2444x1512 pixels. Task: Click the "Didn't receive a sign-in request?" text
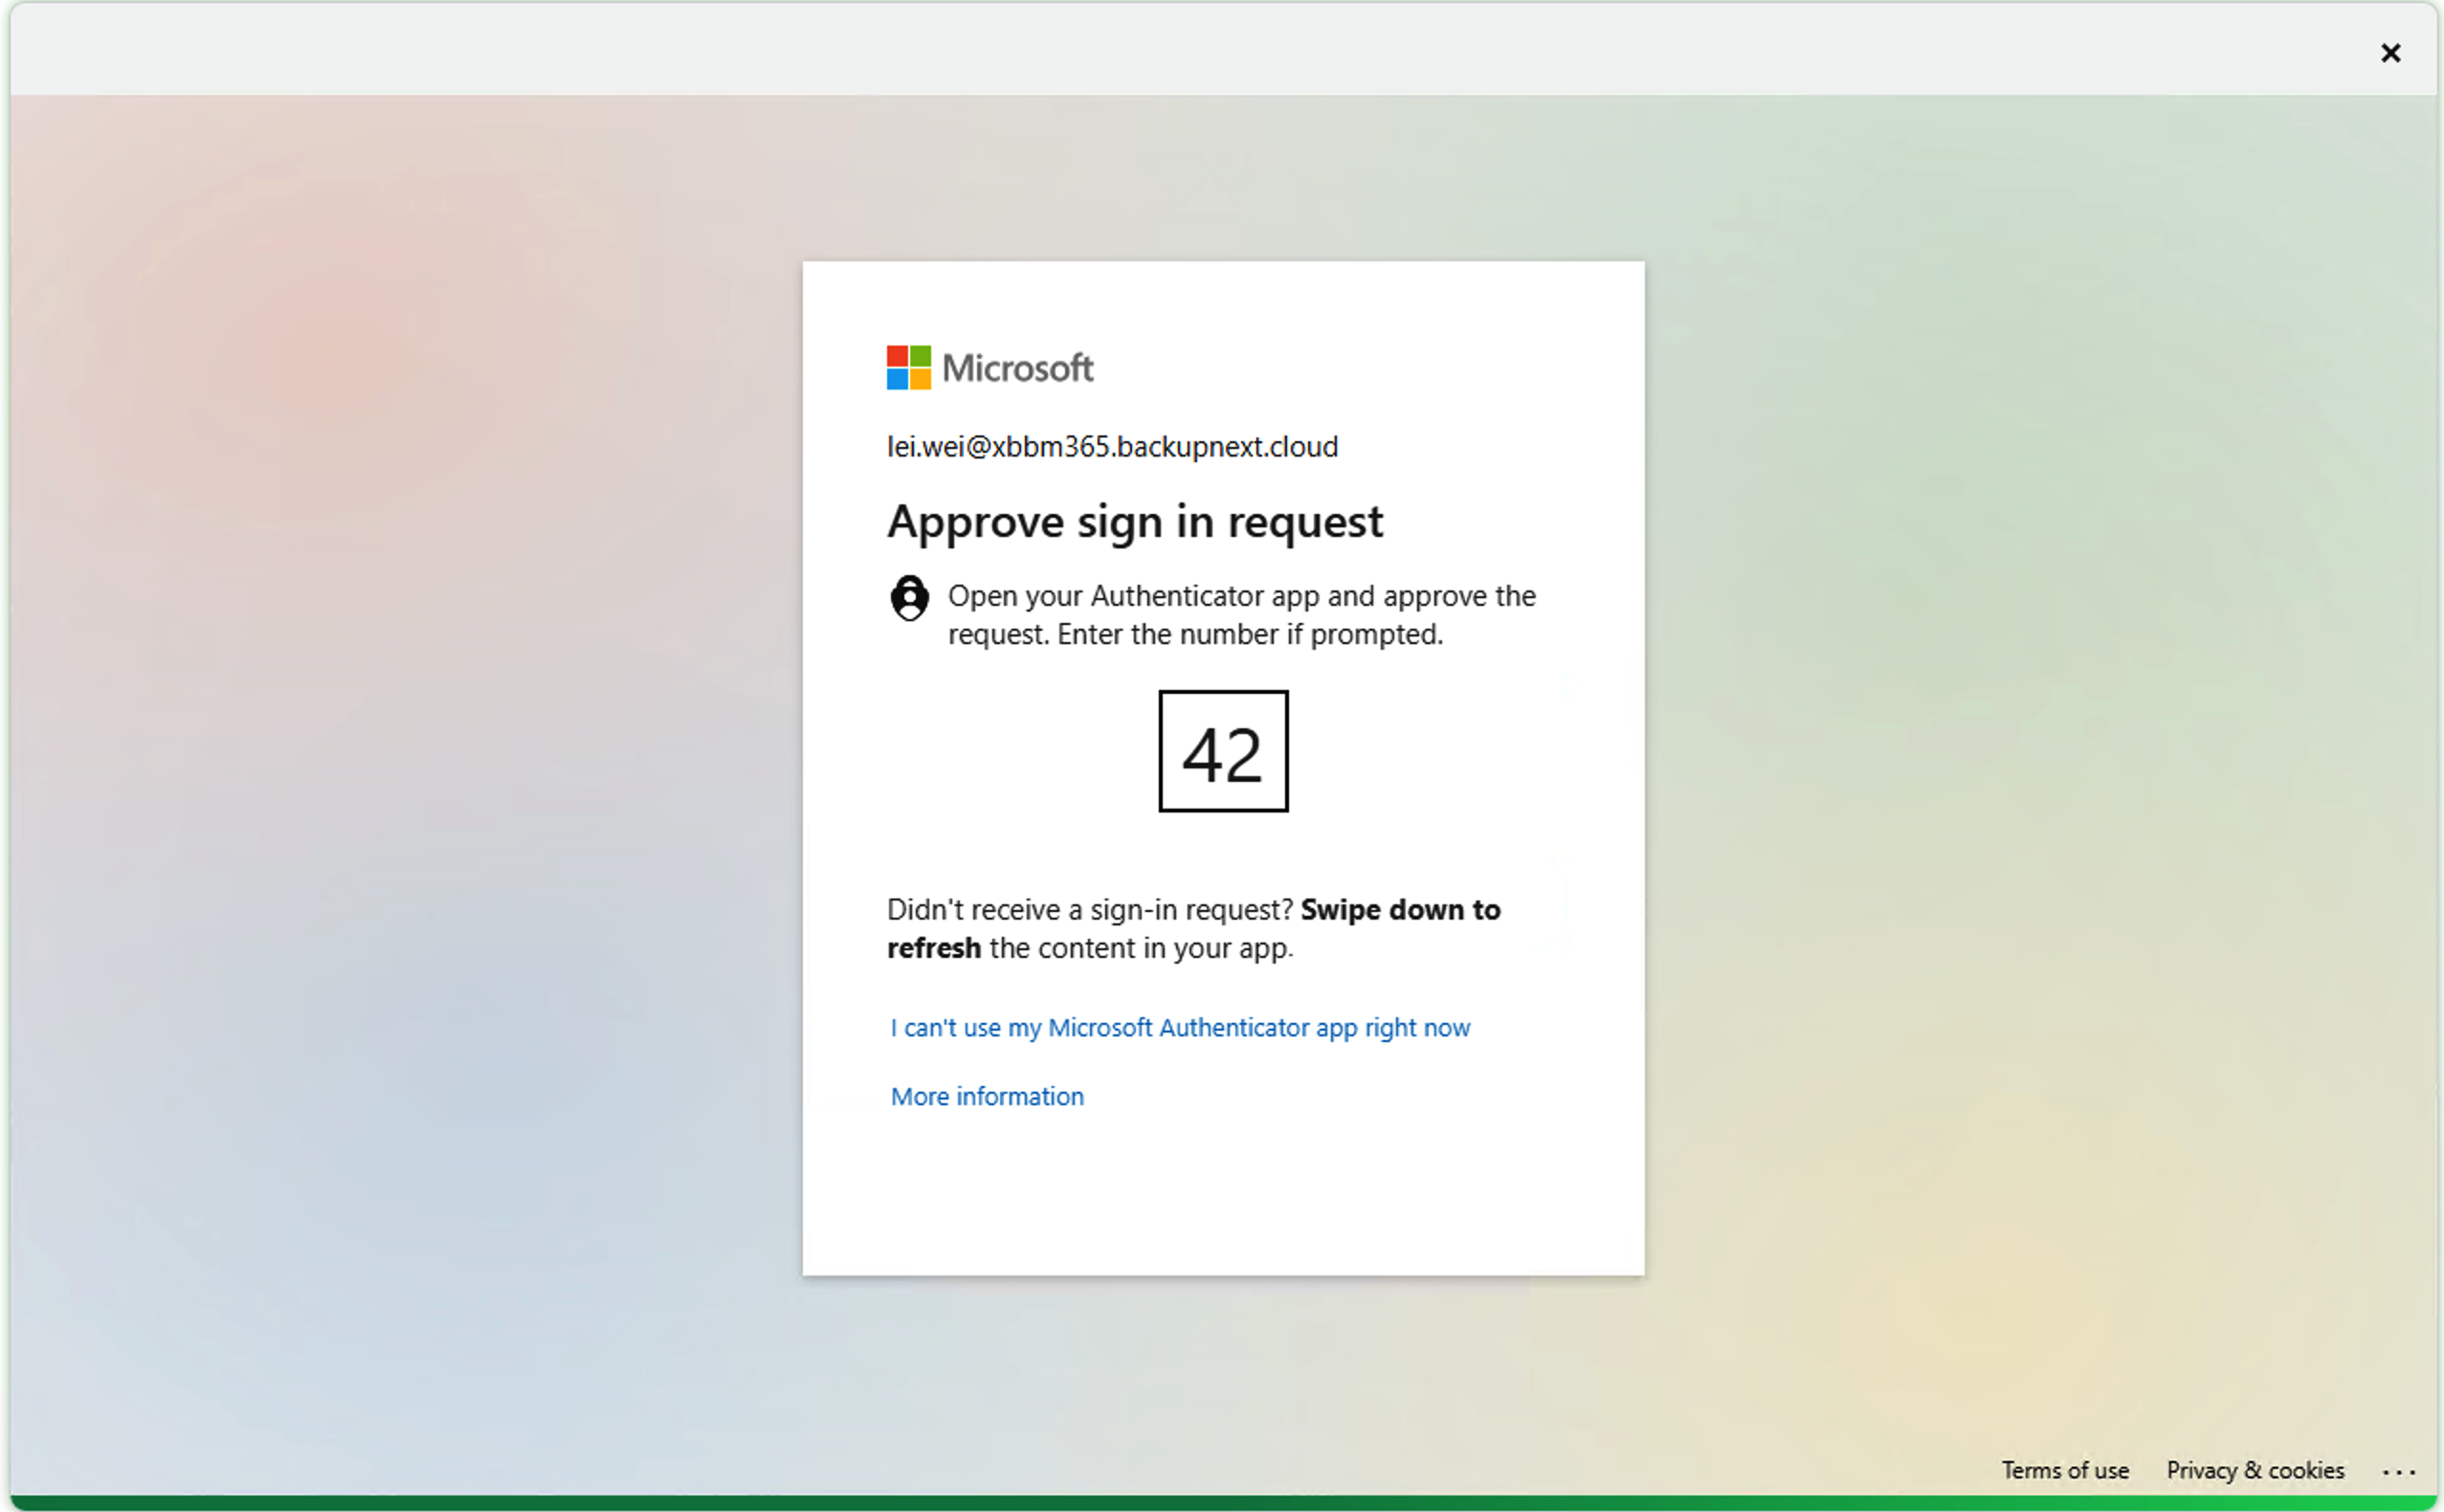coord(1089,910)
